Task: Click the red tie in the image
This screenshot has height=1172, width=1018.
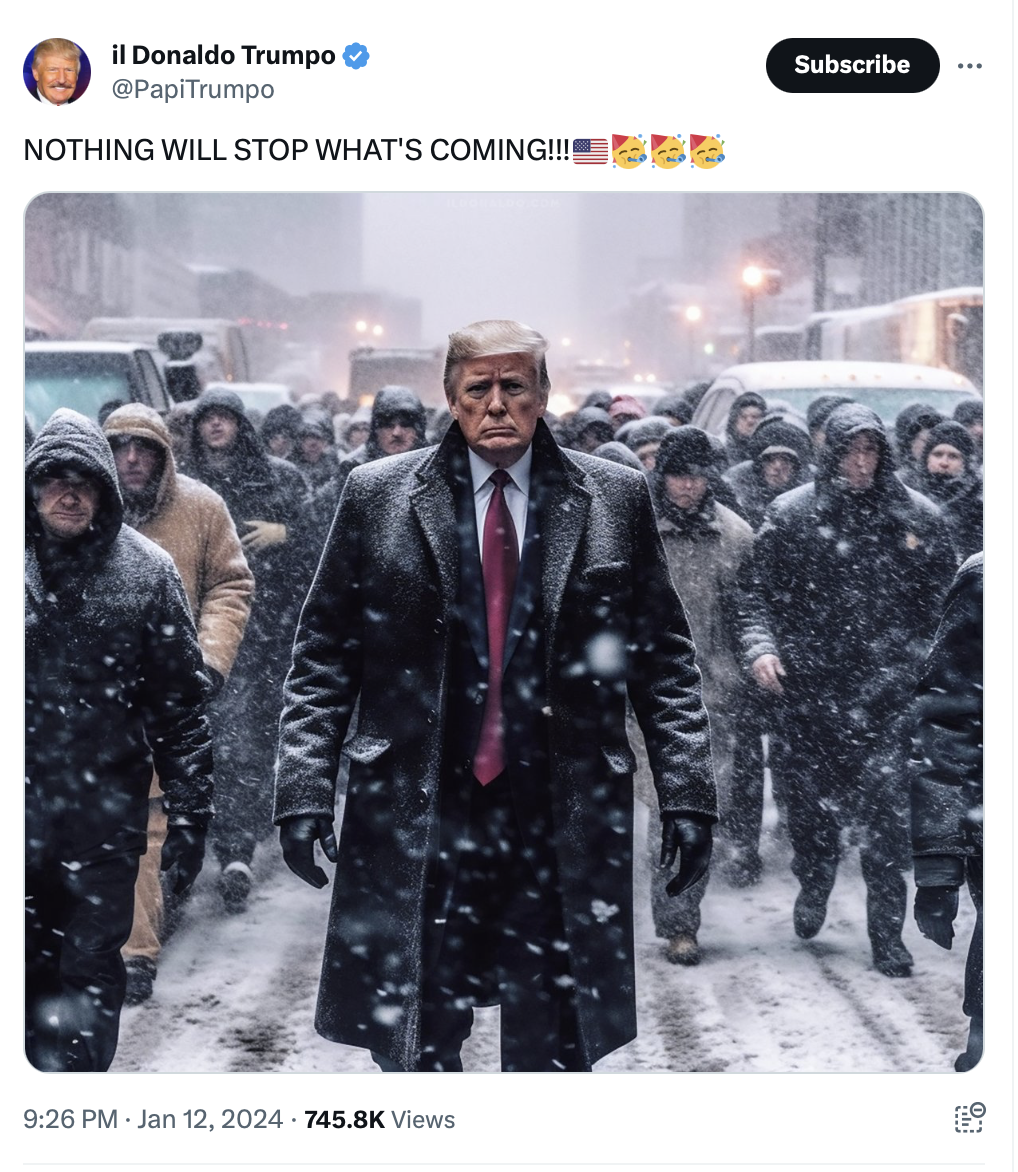Action: (496, 626)
